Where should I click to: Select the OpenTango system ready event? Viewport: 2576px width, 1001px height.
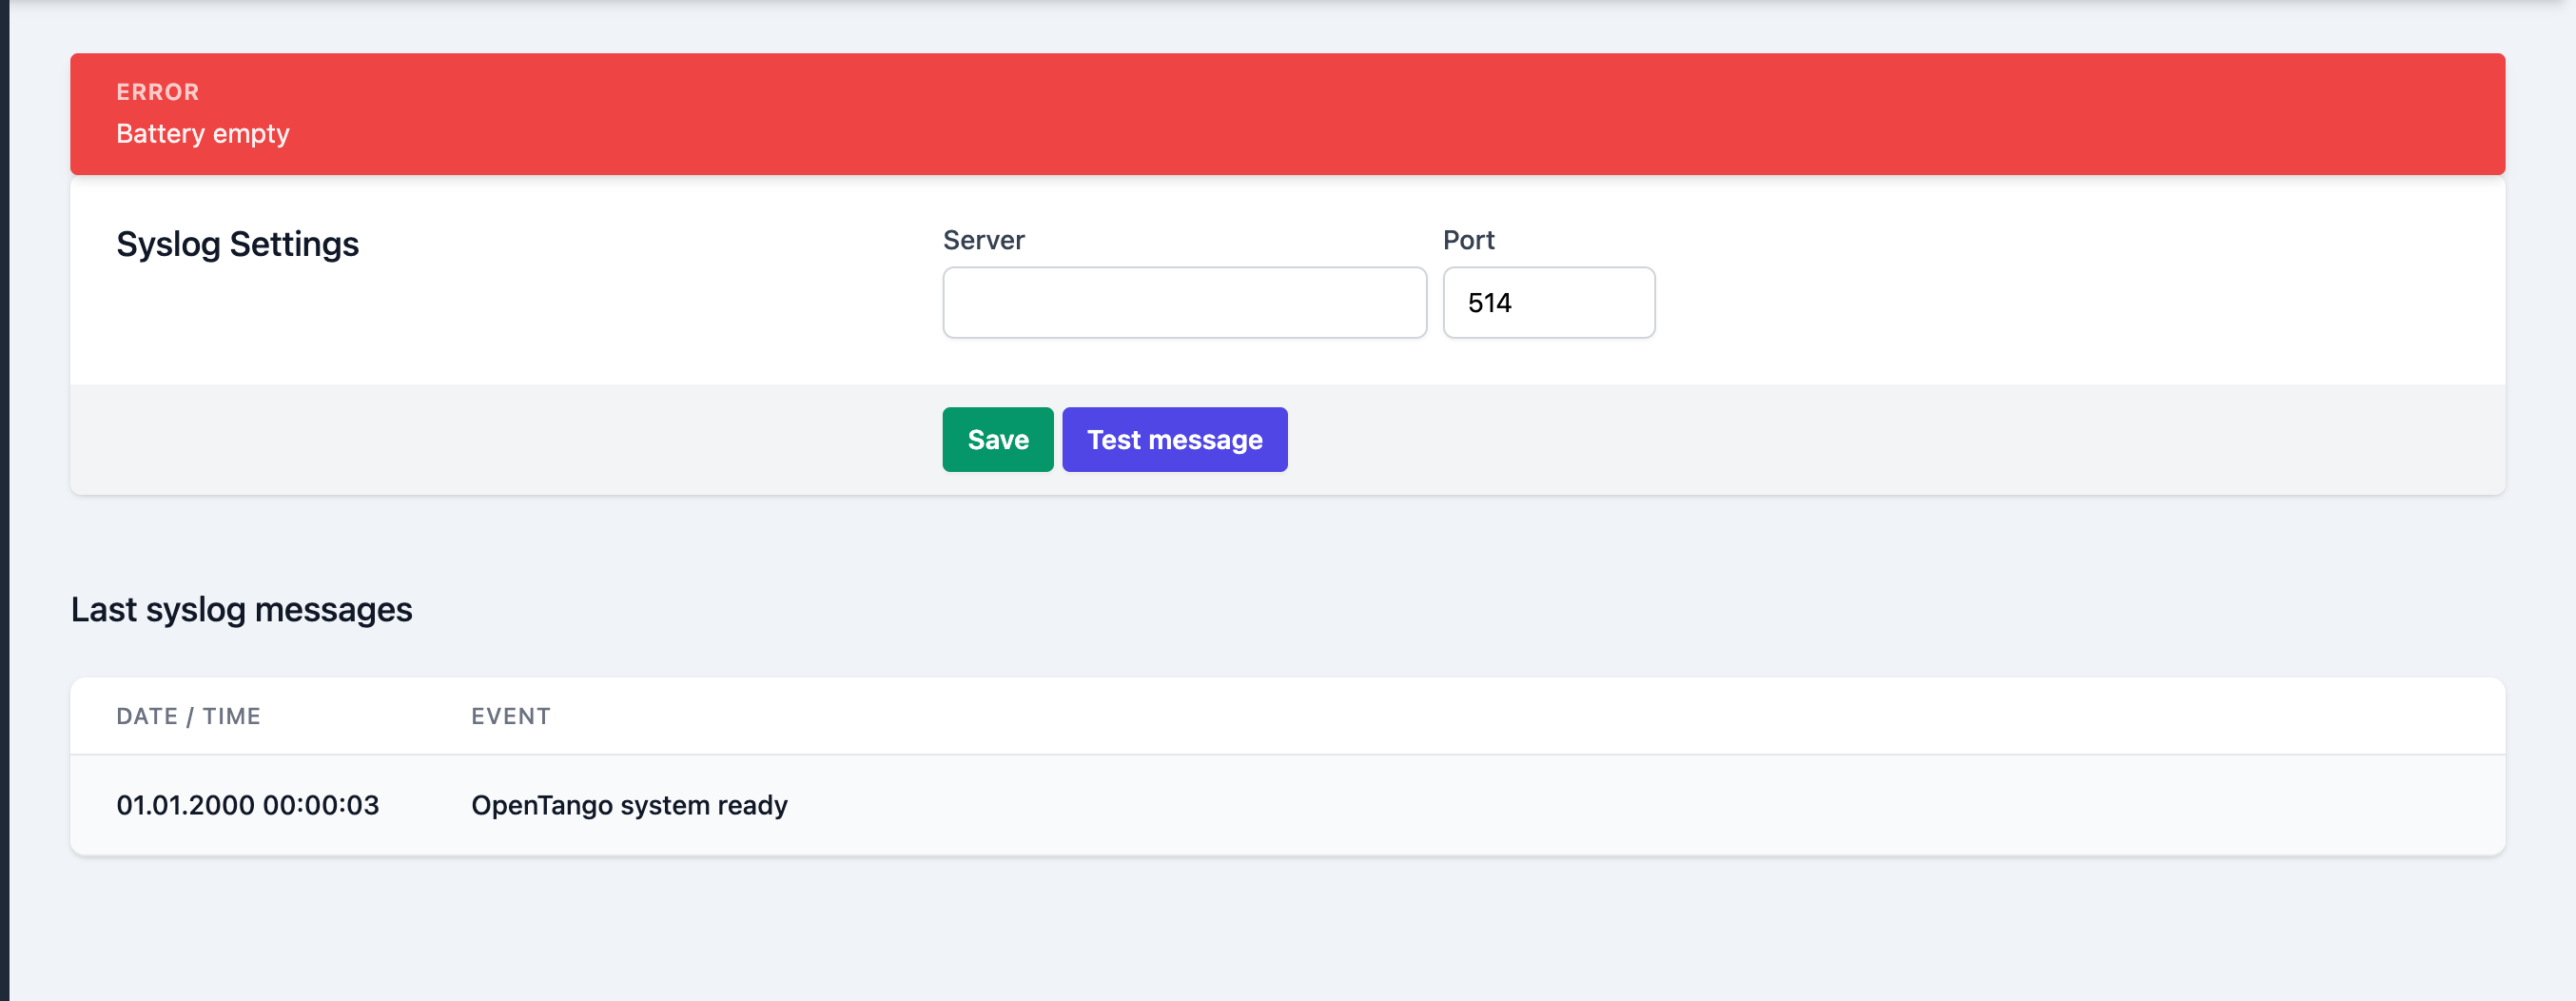[629, 805]
